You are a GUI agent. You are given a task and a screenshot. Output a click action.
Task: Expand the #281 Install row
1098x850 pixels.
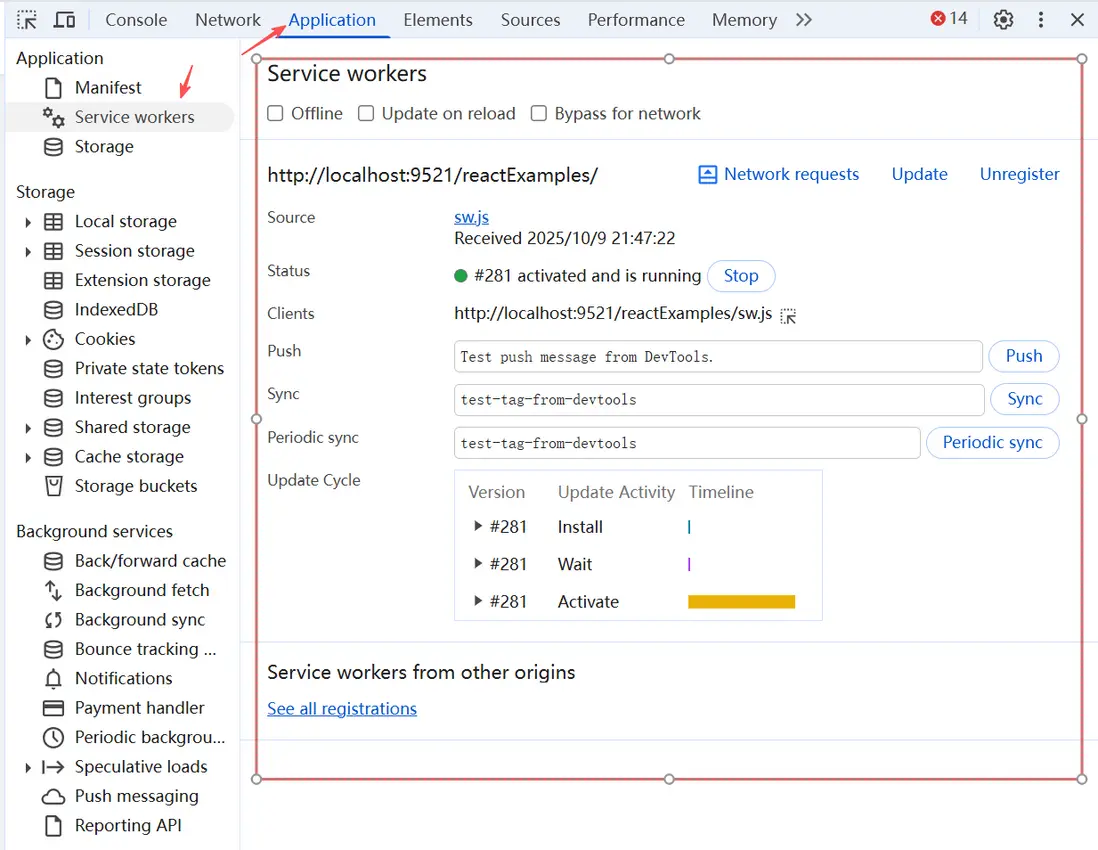(x=478, y=527)
